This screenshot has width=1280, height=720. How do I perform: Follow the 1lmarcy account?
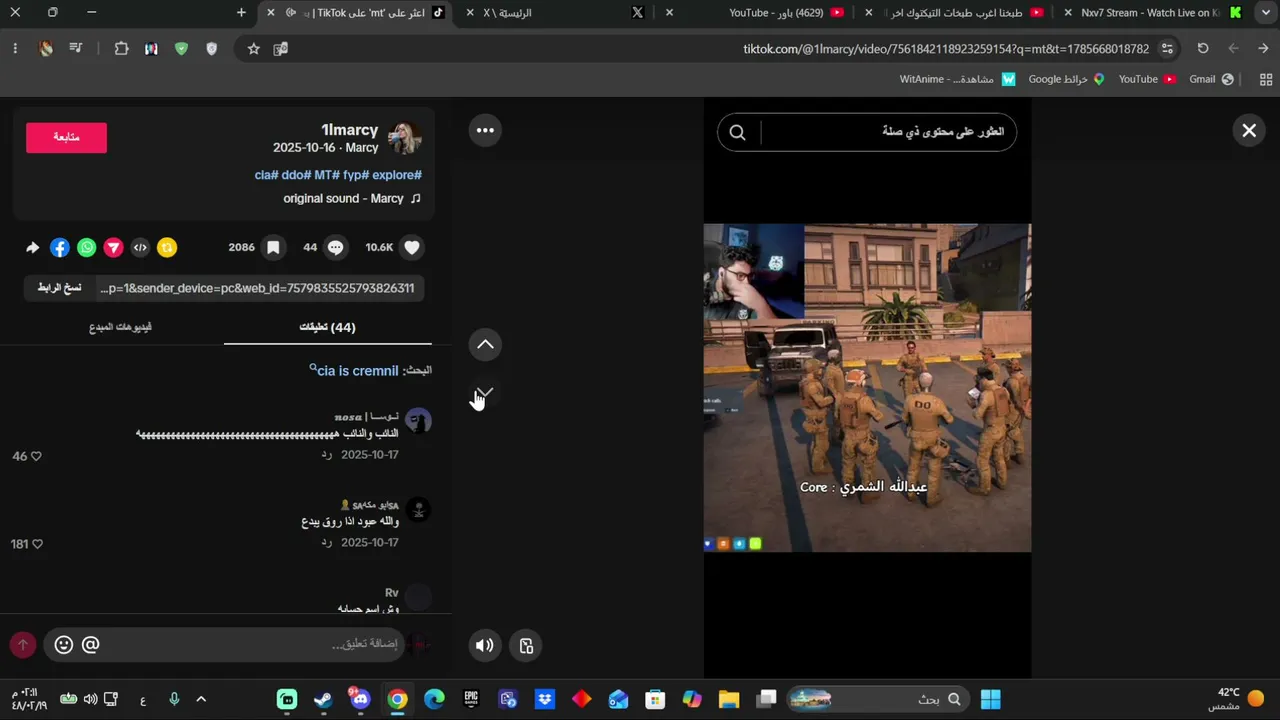tap(66, 138)
